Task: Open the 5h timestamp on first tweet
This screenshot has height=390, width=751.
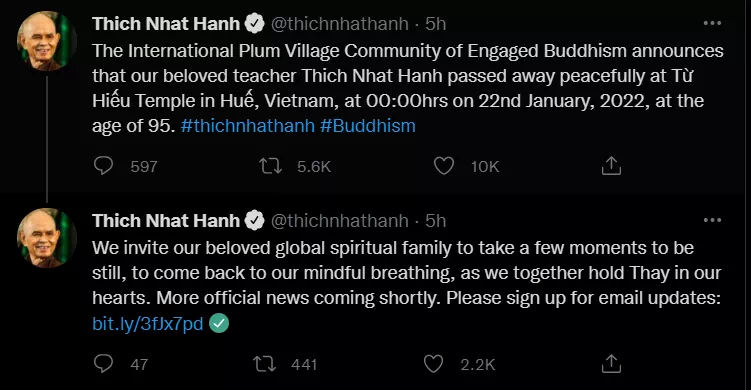Action: tap(435, 23)
